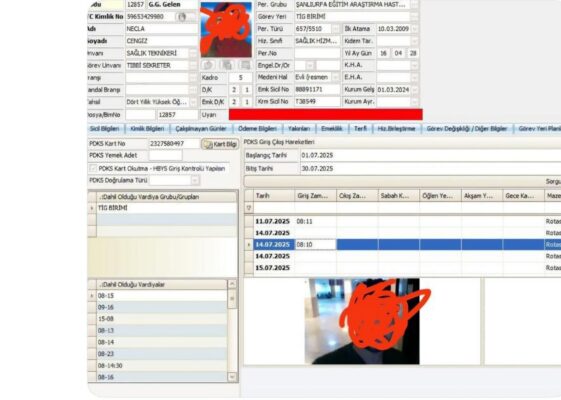
Task: Click the Kart Bilgi button
Action: point(220,144)
